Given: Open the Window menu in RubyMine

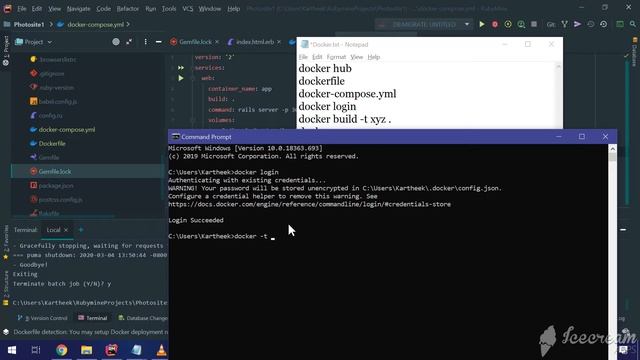Looking at the screenshot, I should (209, 9).
